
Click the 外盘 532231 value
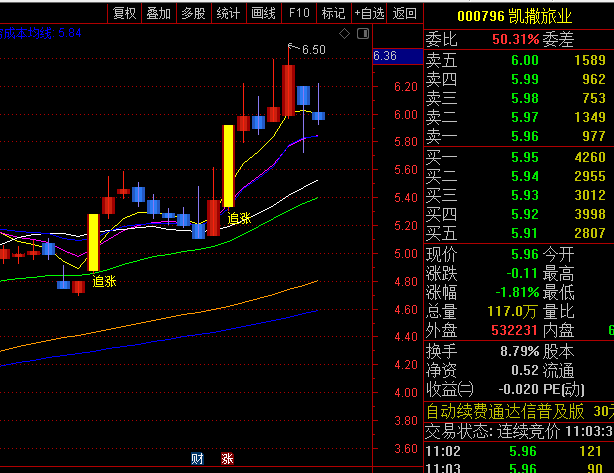[x=514, y=330]
